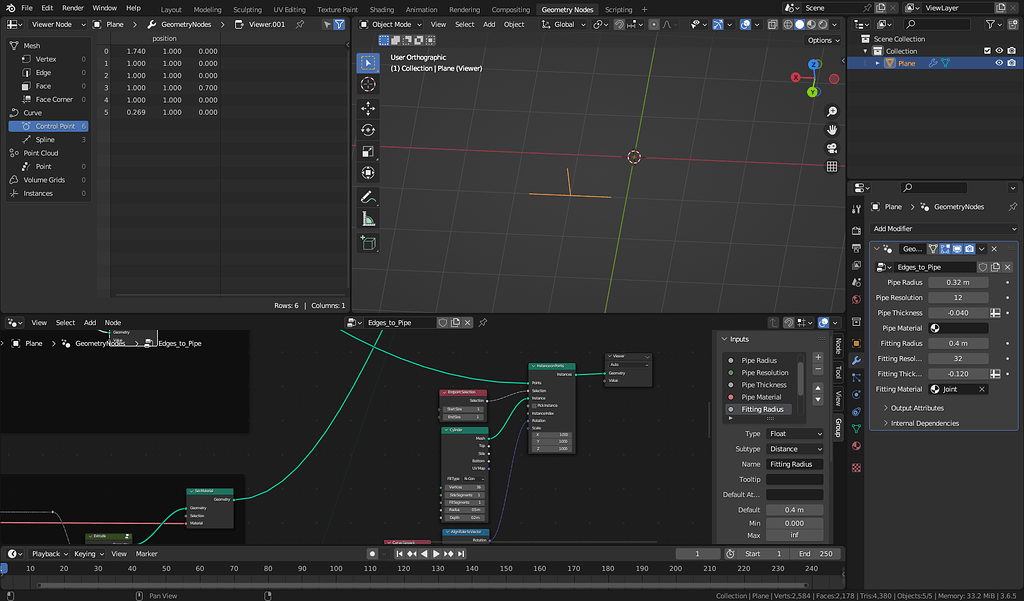Toggle visibility eye of Plane object
This screenshot has height=601, width=1024.
[x=999, y=63]
